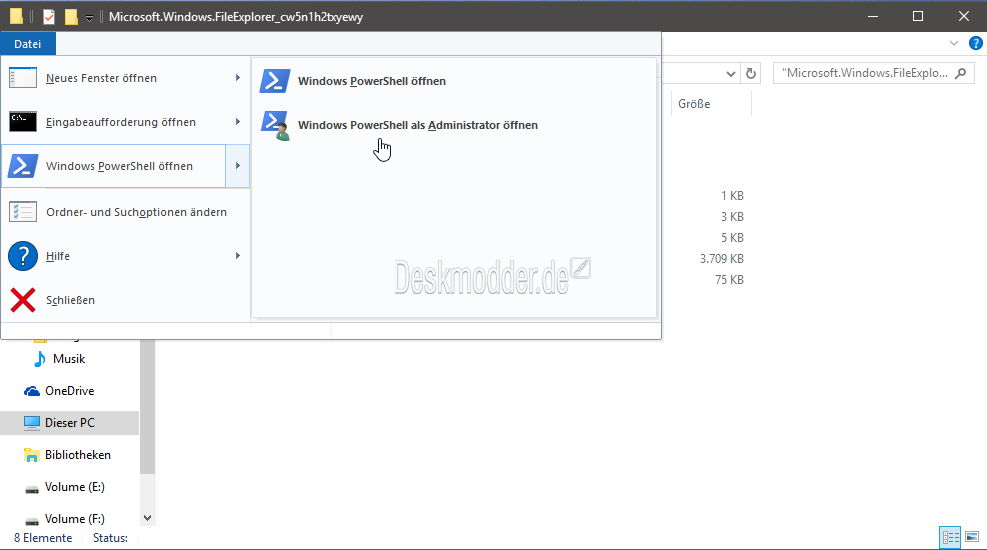987x550 pixels.
Task: Click the 3.709 KB size value
Action: coord(721,259)
